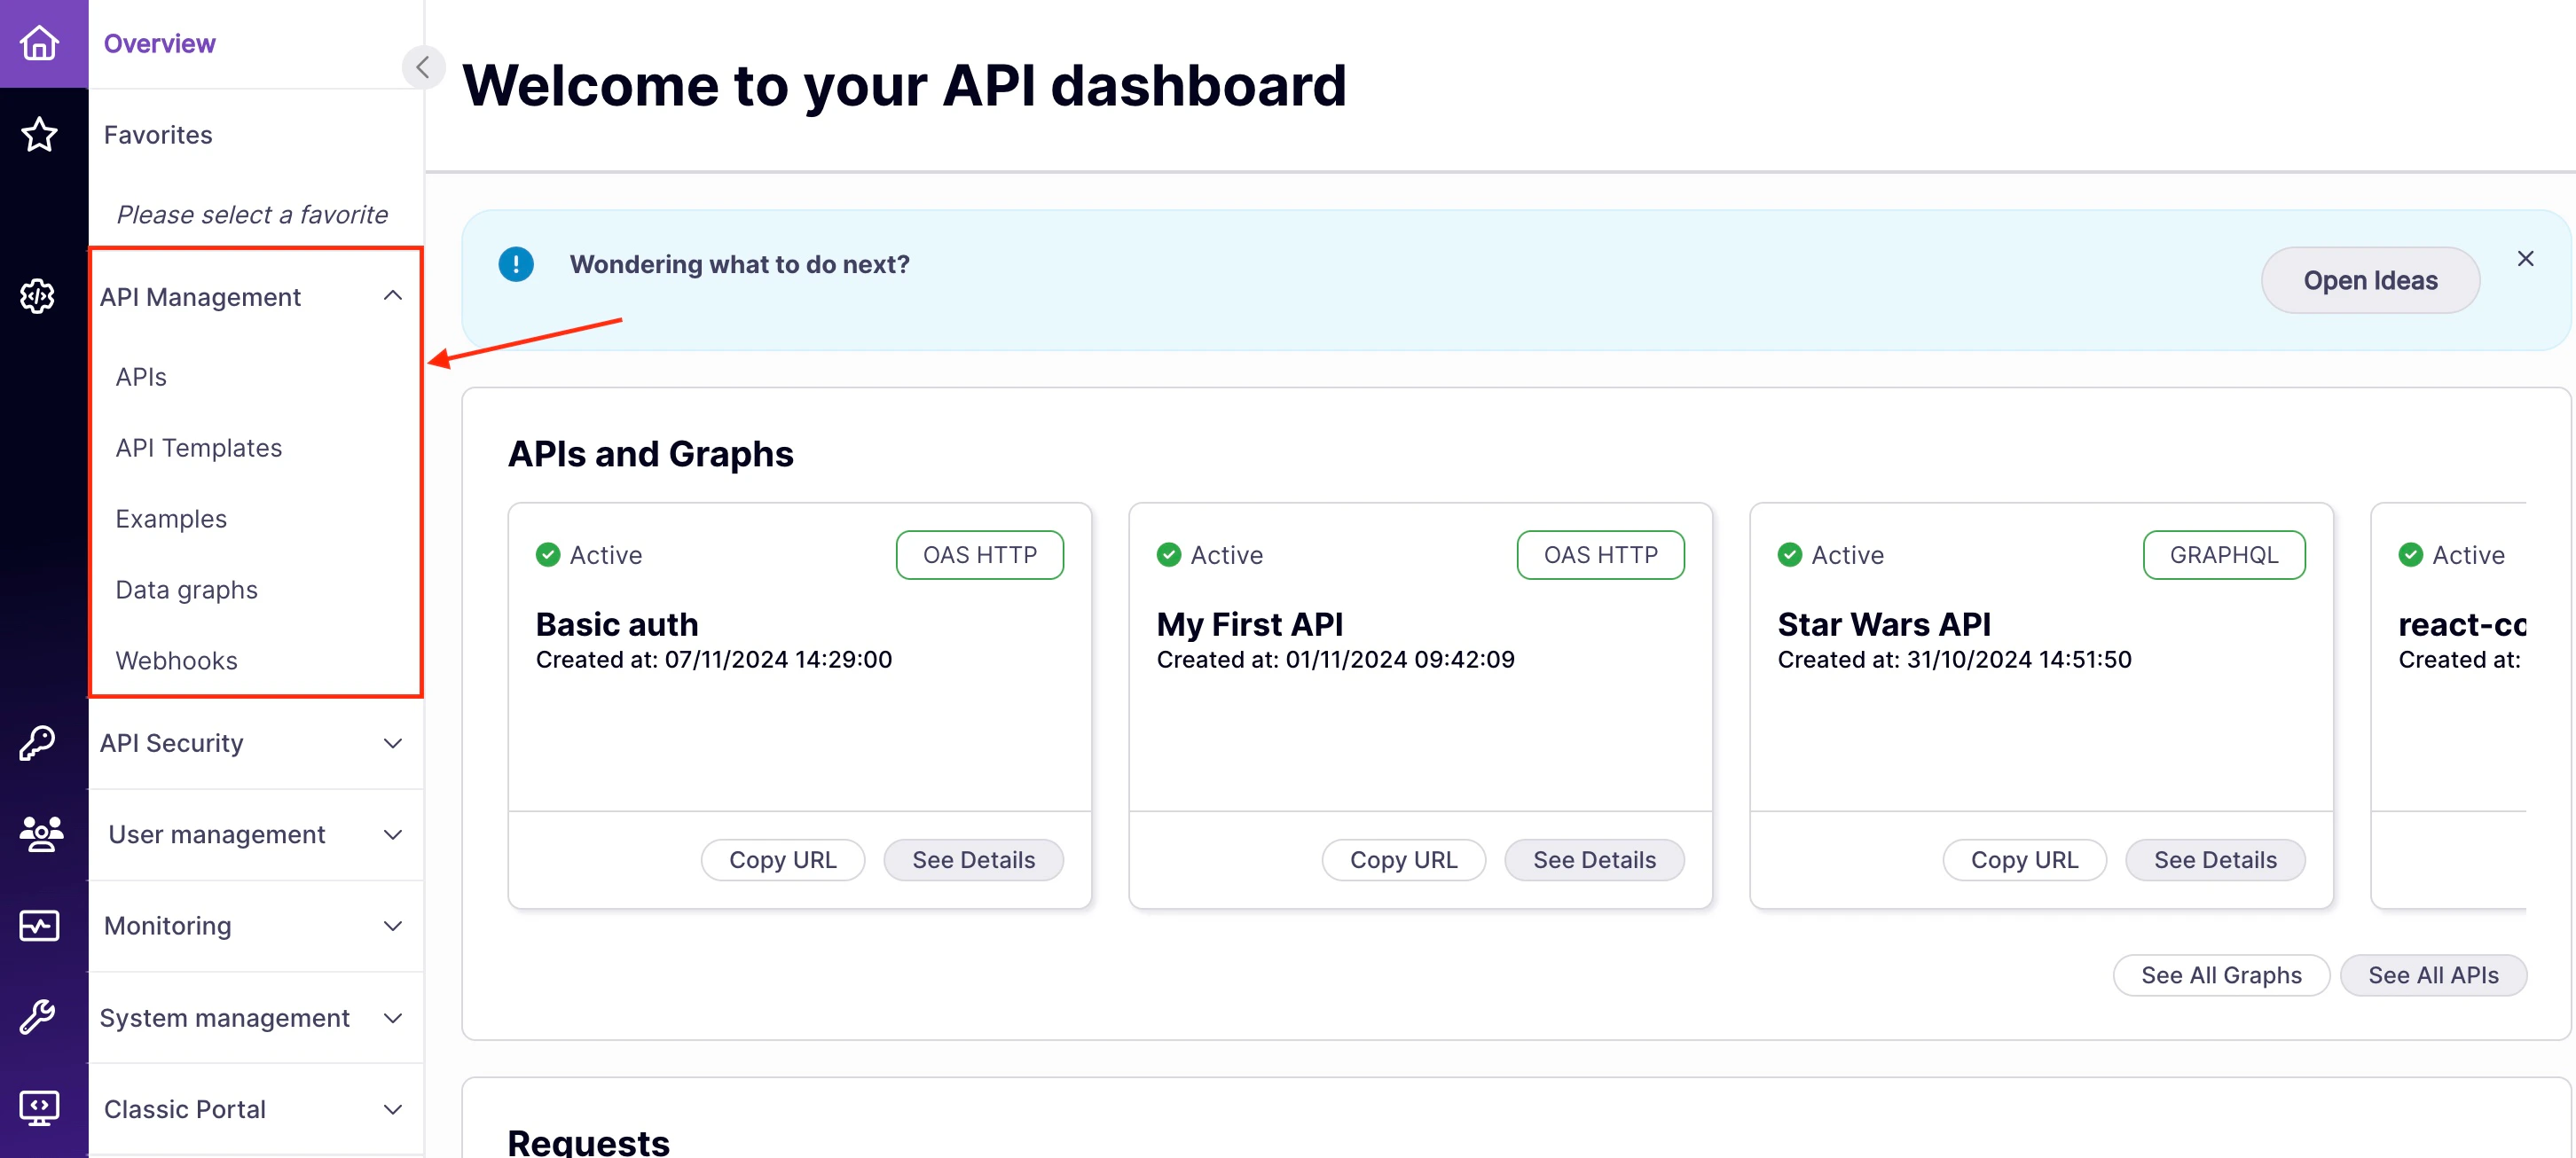
Task: Dismiss the Wondering what to do banner
Action: [x=2526, y=258]
